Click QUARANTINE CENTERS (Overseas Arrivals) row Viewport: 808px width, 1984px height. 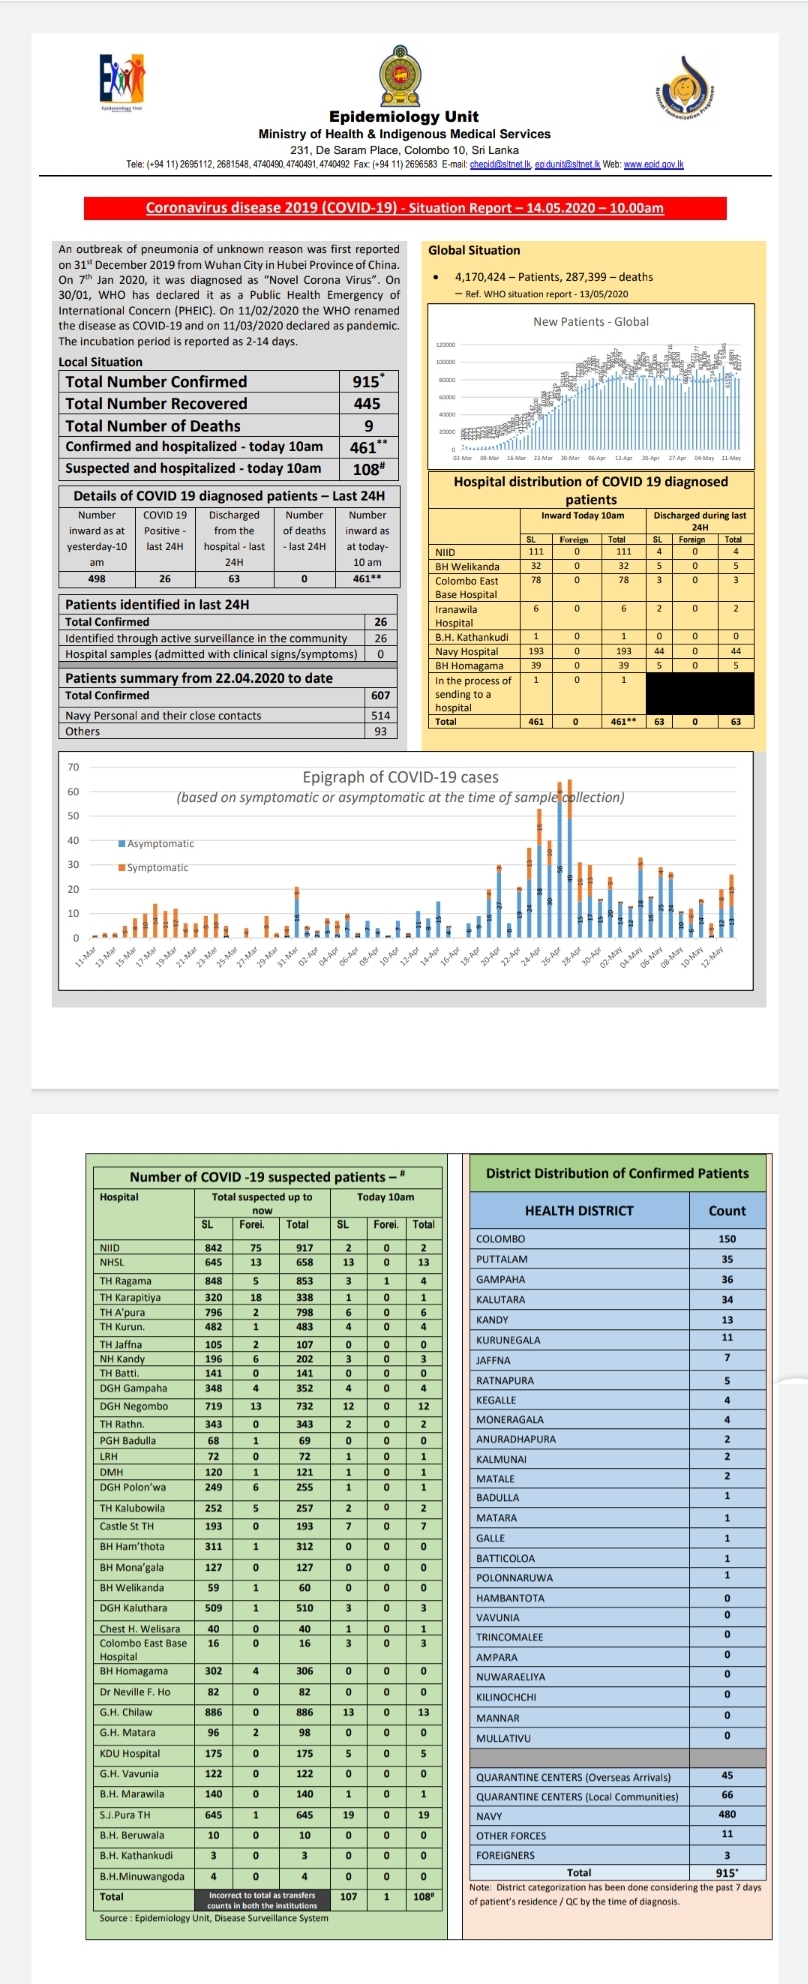pyautogui.click(x=617, y=1777)
